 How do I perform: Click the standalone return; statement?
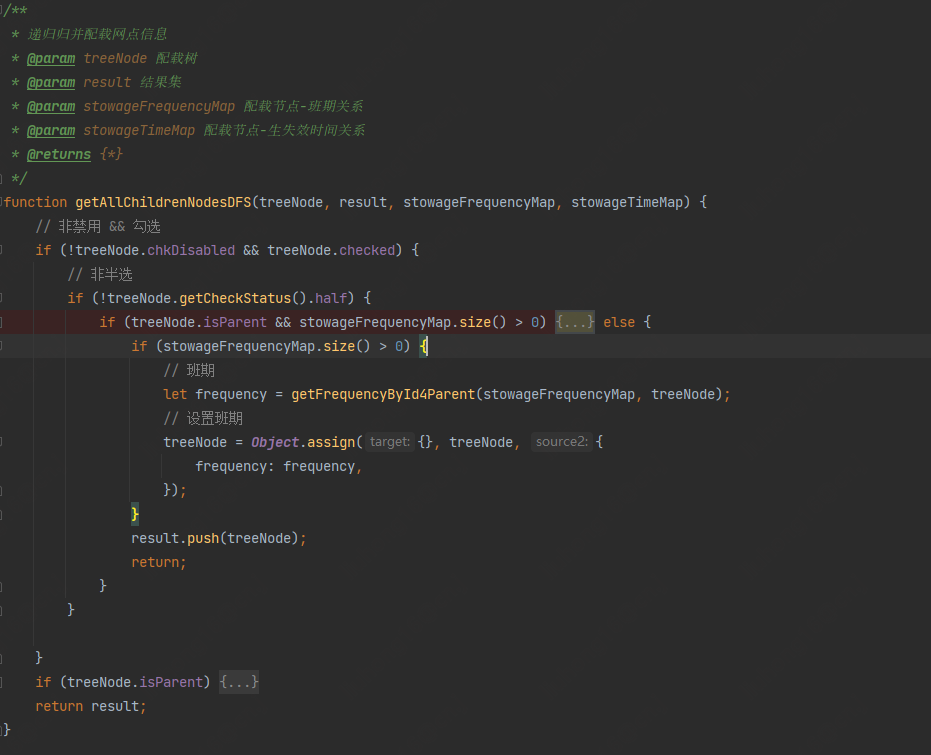point(159,562)
